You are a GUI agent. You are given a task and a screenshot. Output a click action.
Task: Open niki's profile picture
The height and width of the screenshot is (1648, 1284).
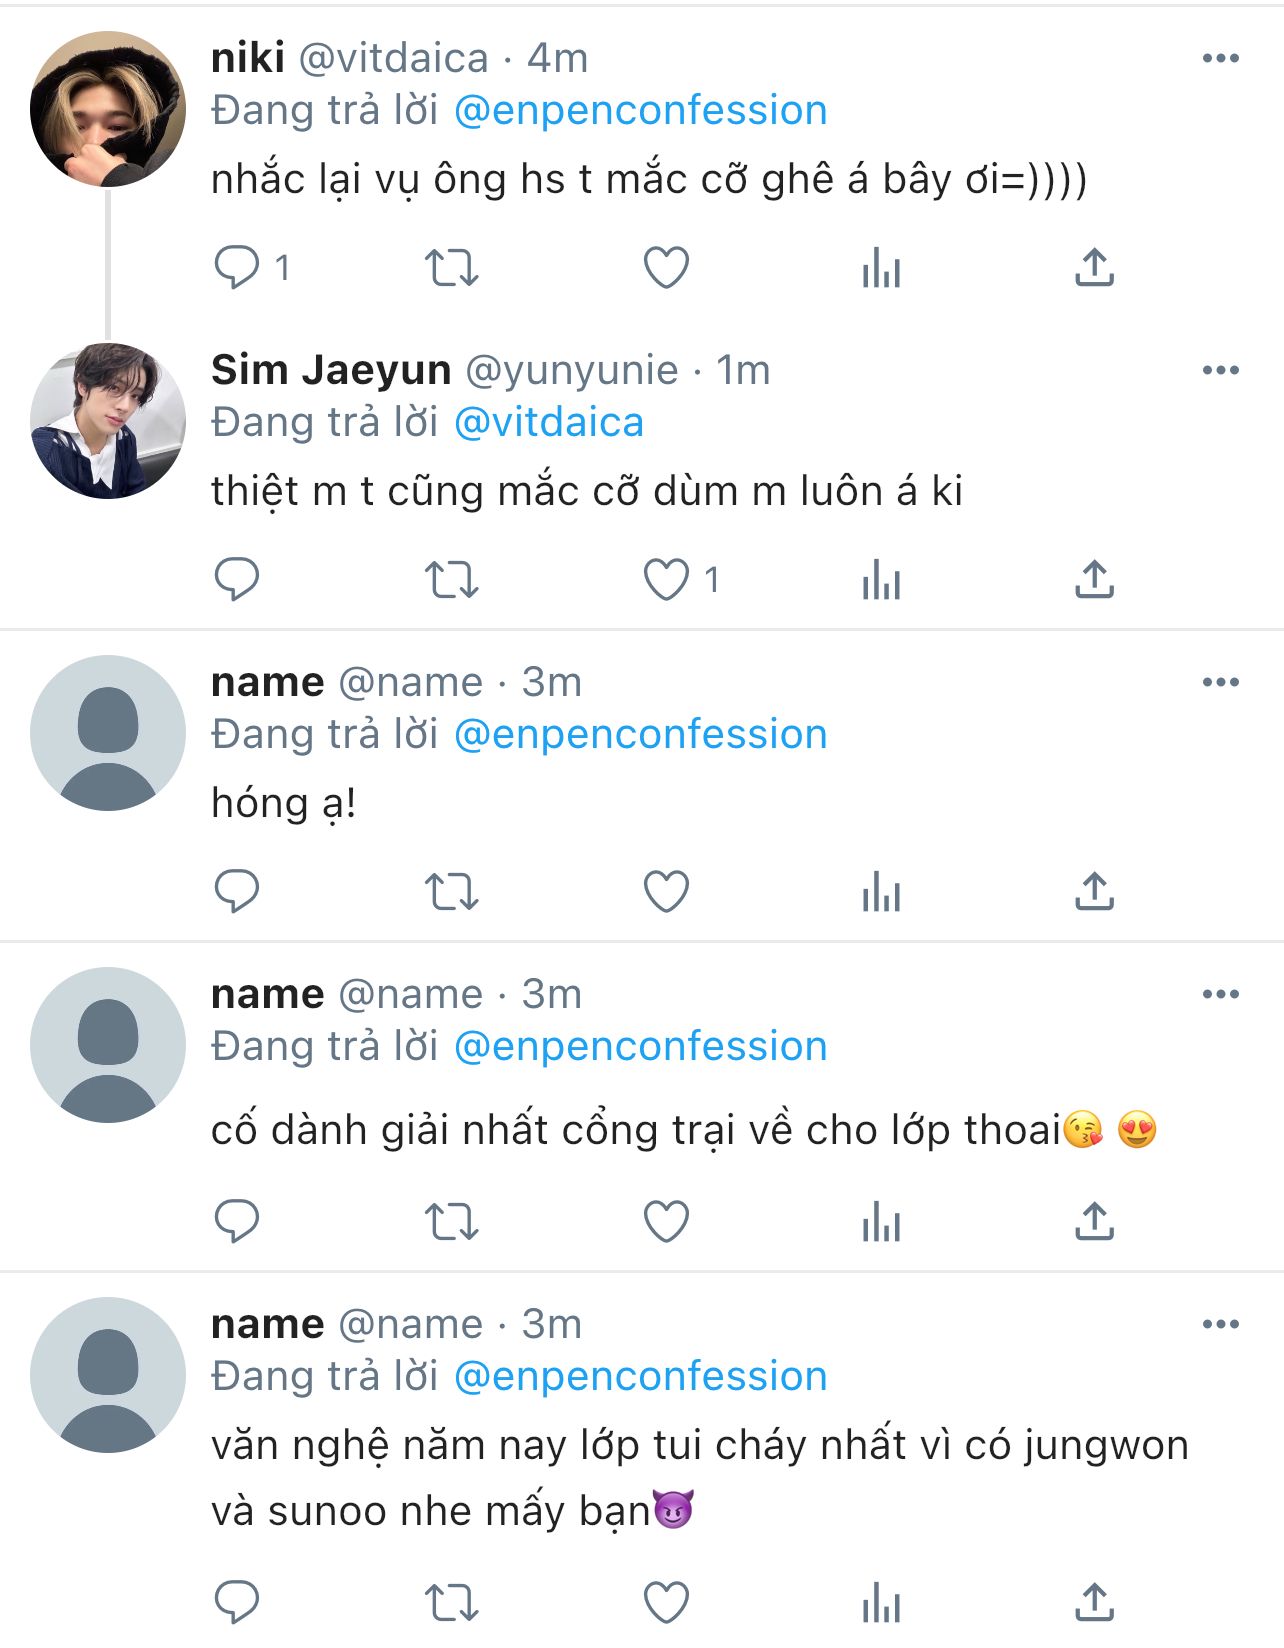(x=108, y=109)
